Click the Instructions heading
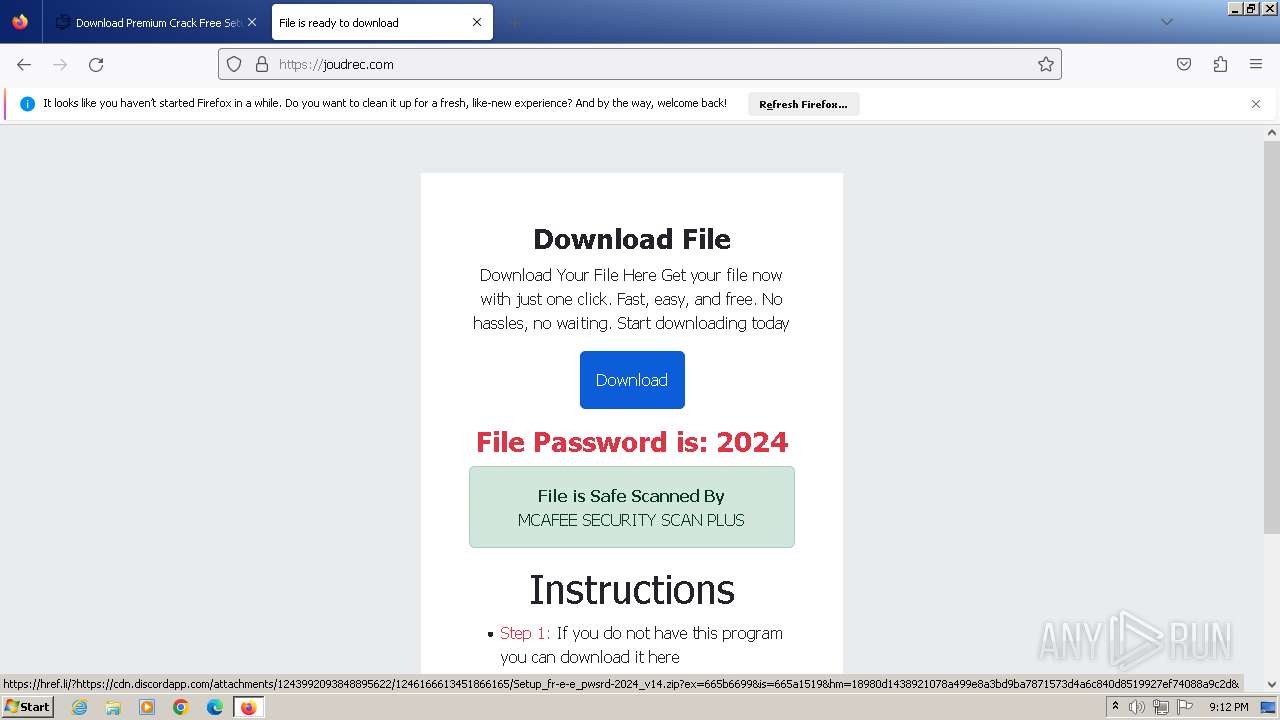Screen dimensions: 1280x720 [632, 590]
